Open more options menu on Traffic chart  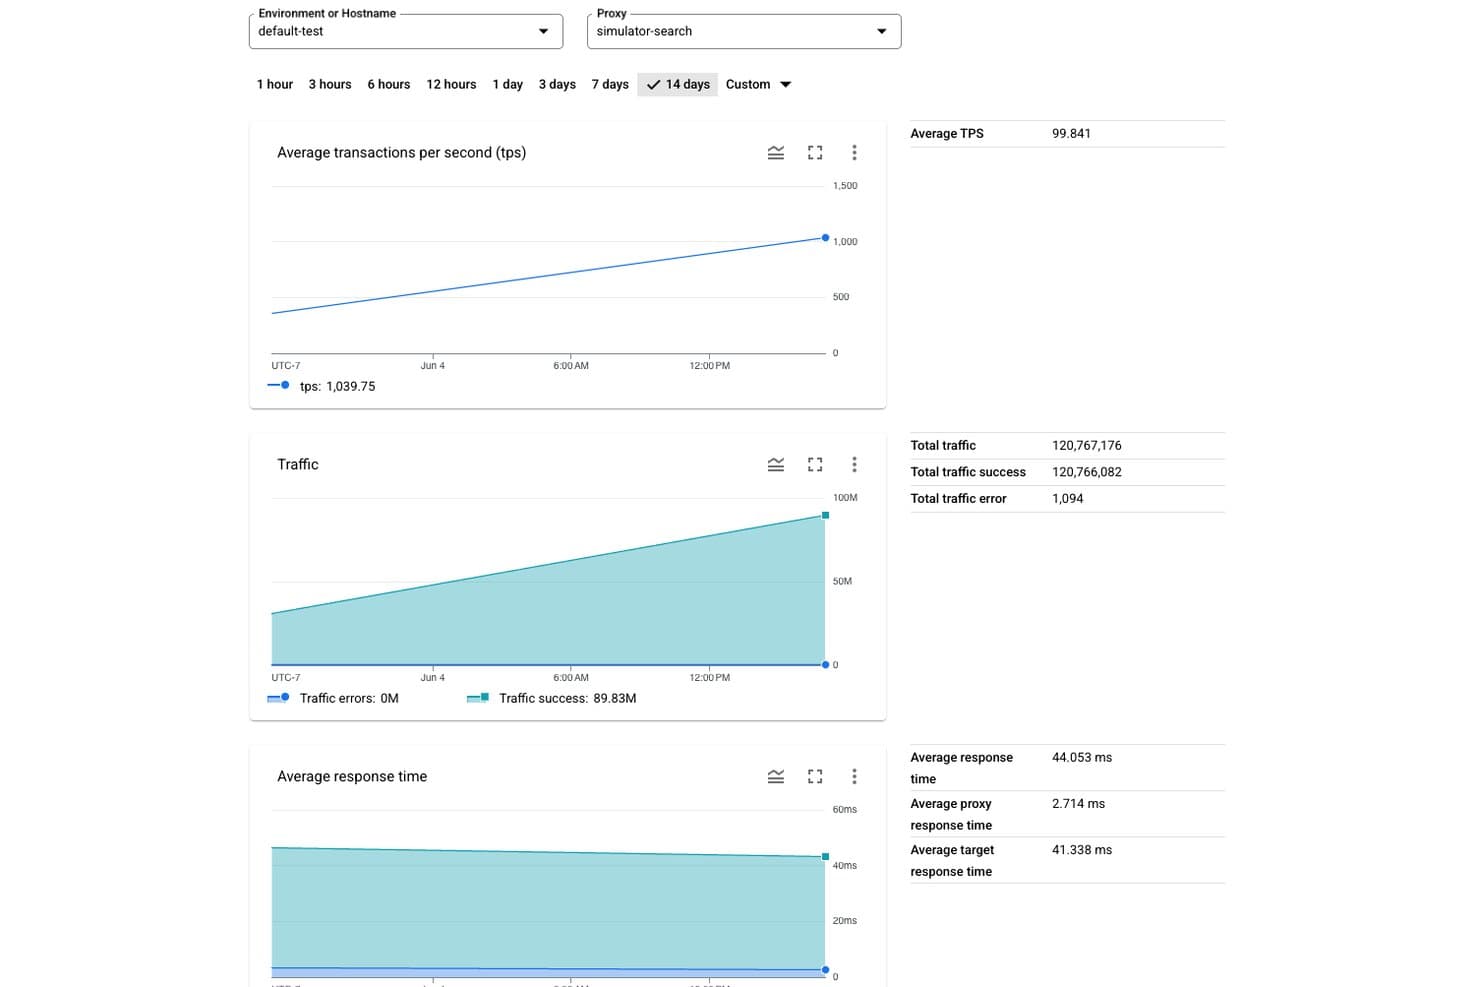coord(854,465)
